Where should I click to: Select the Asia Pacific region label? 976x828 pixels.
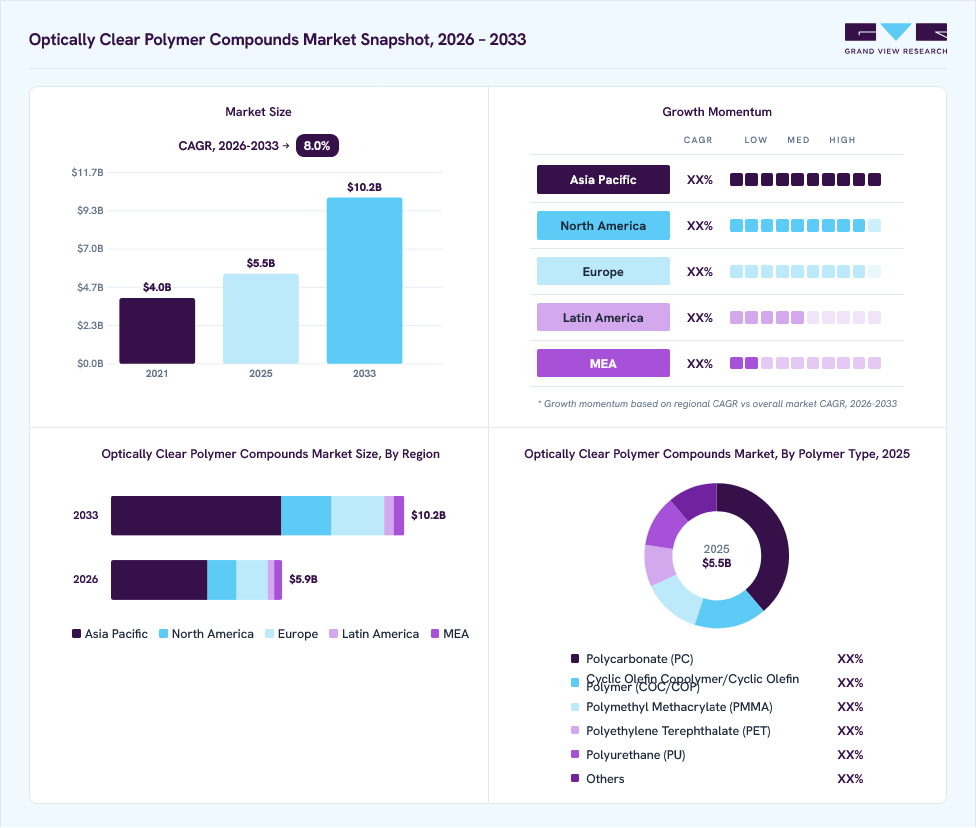point(603,179)
